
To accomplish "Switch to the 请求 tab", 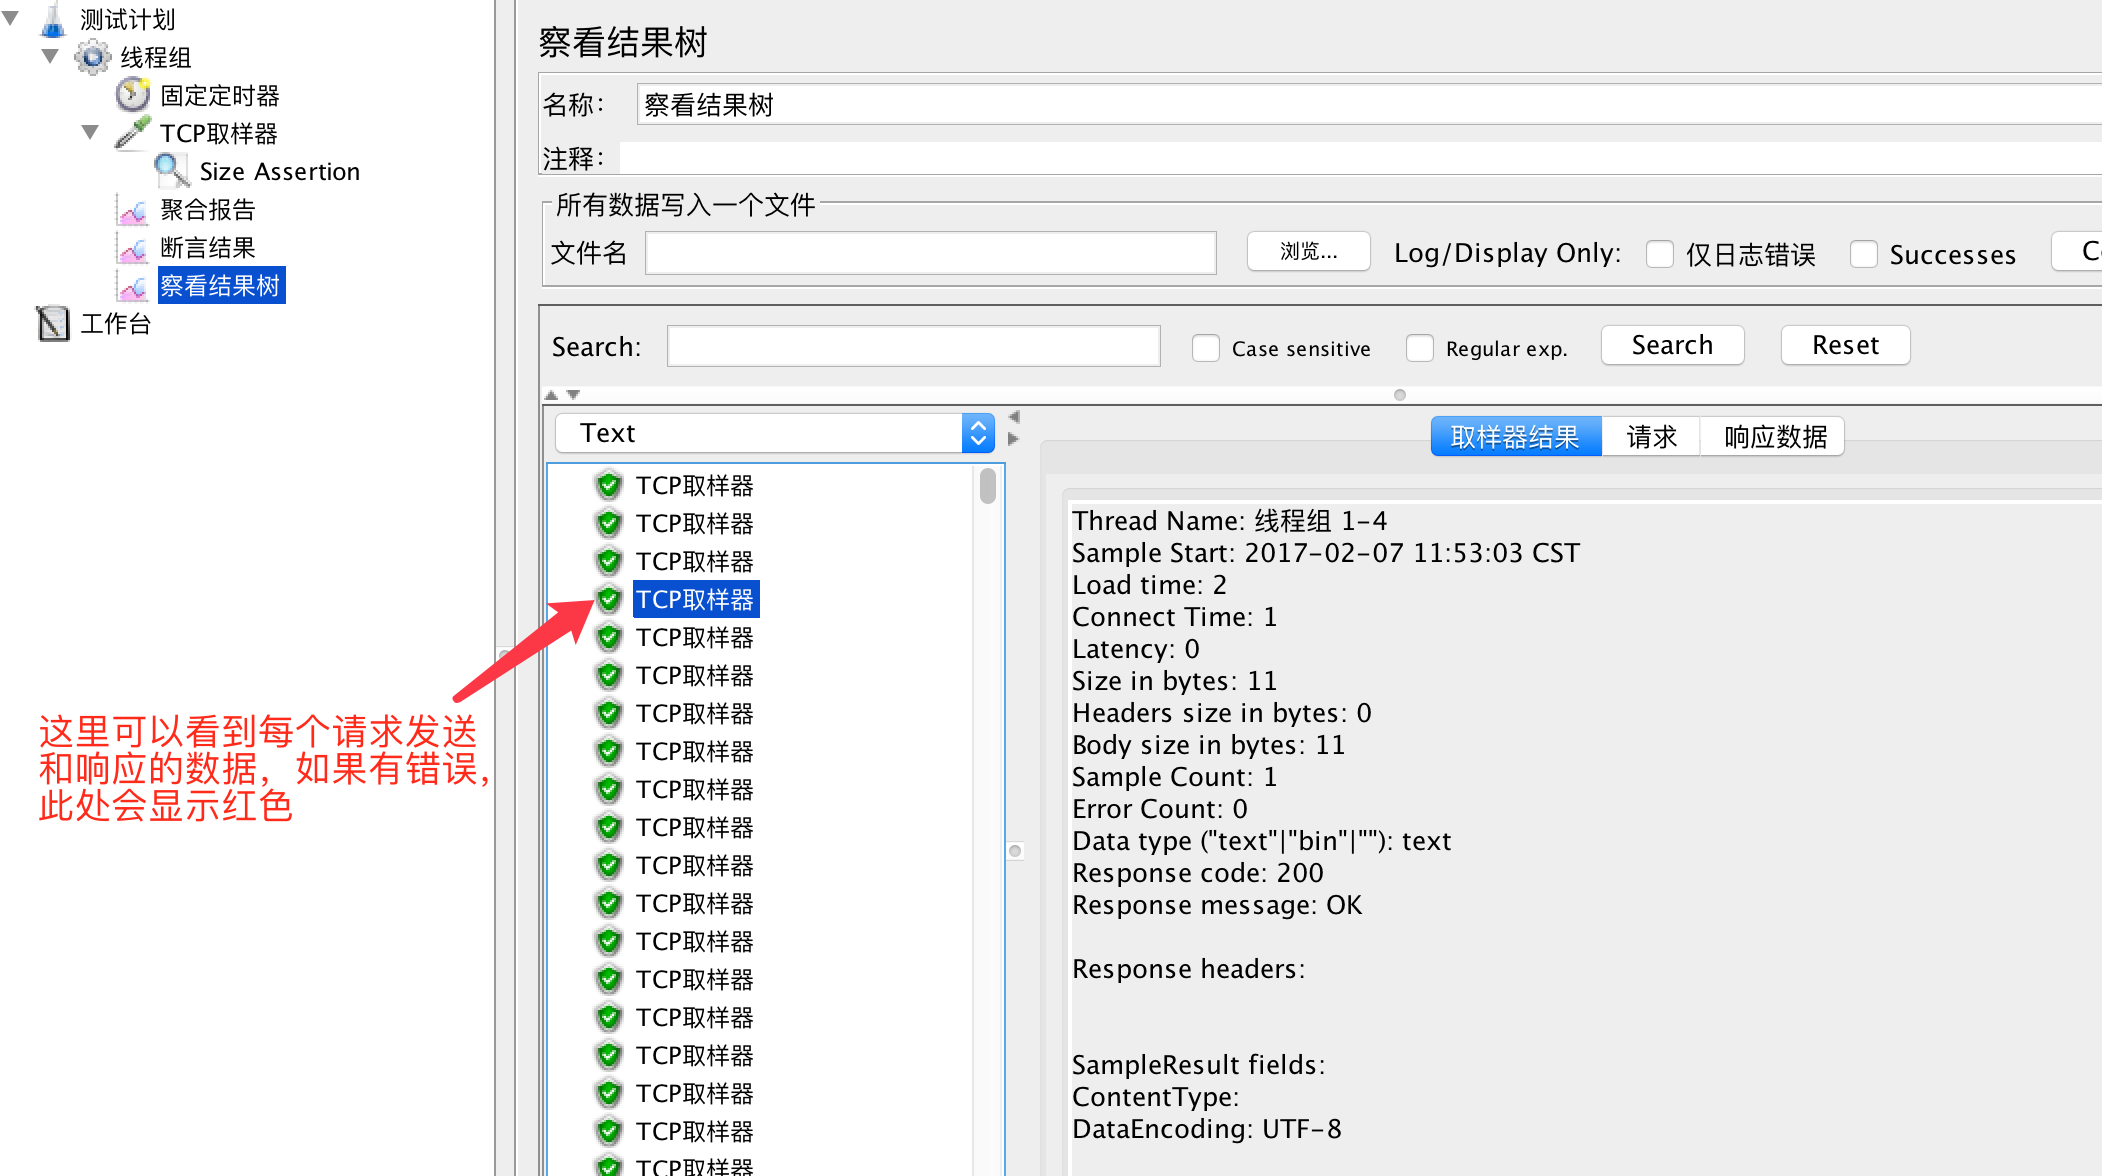I will click(1650, 435).
